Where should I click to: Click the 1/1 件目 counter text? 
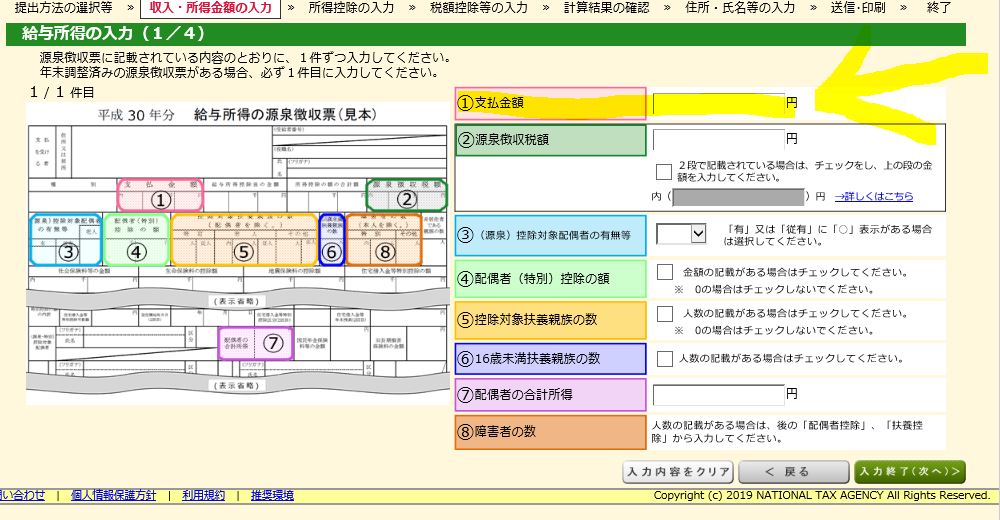pyautogui.click(x=62, y=93)
